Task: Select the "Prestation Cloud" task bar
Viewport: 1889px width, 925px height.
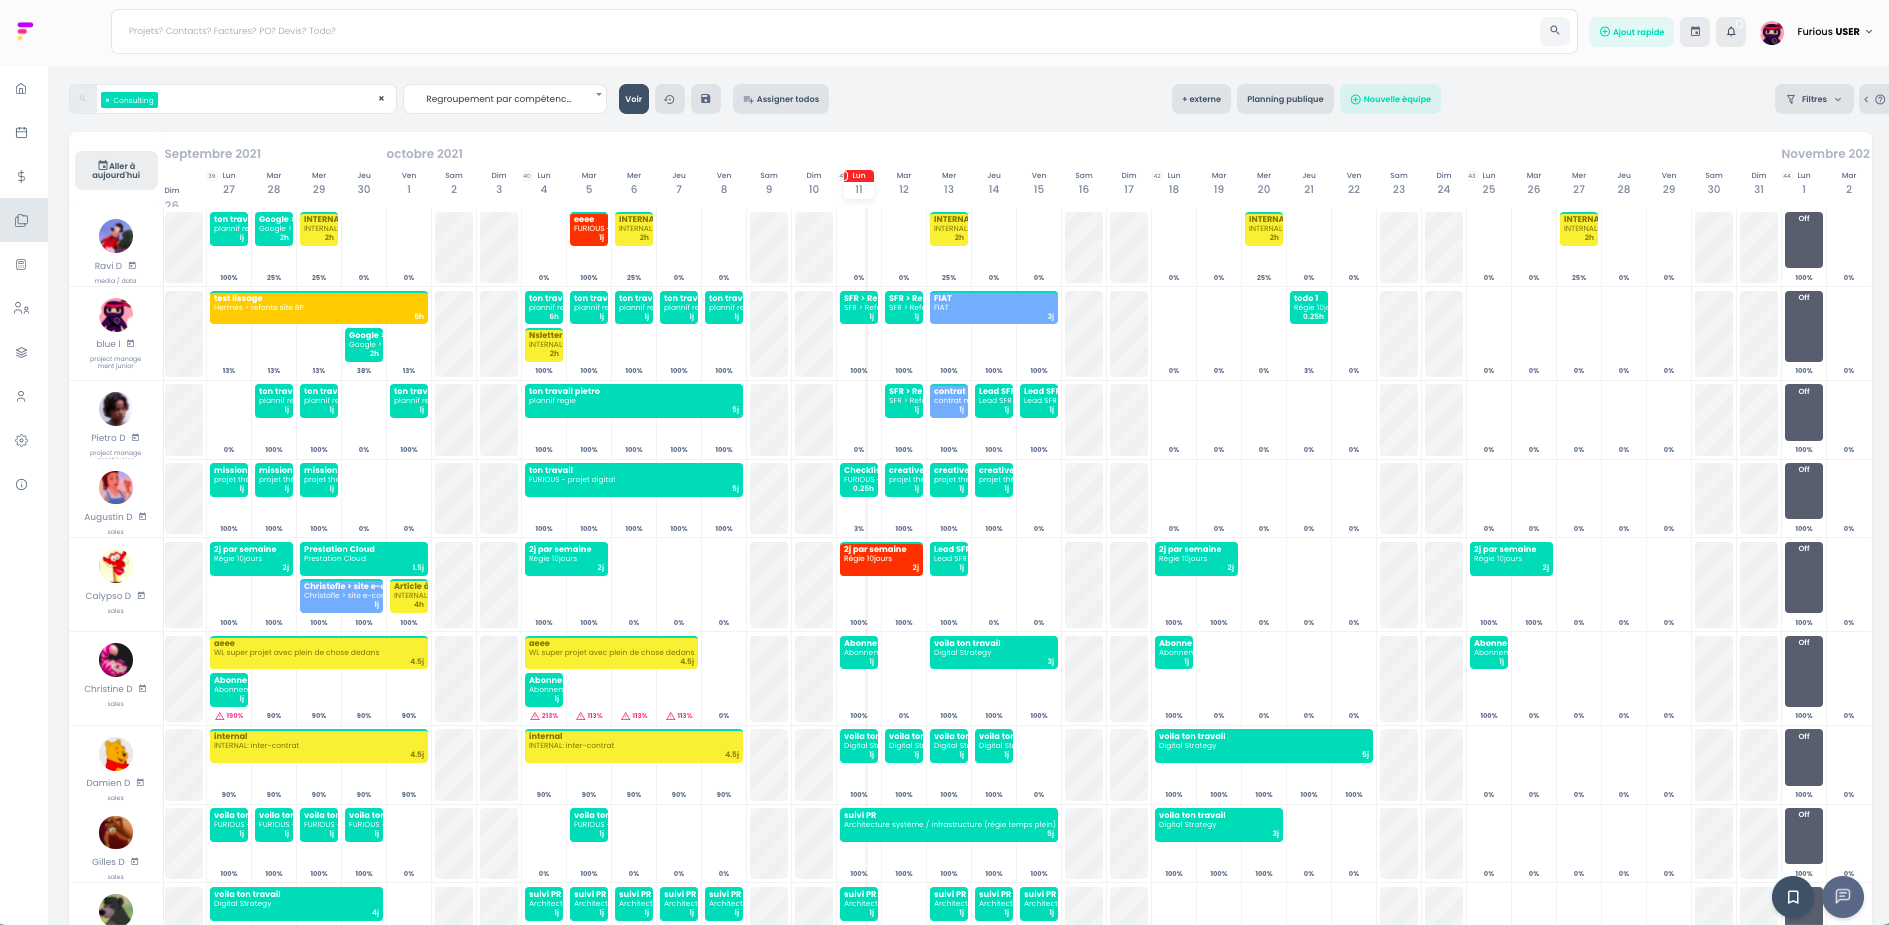Action: 364,559
